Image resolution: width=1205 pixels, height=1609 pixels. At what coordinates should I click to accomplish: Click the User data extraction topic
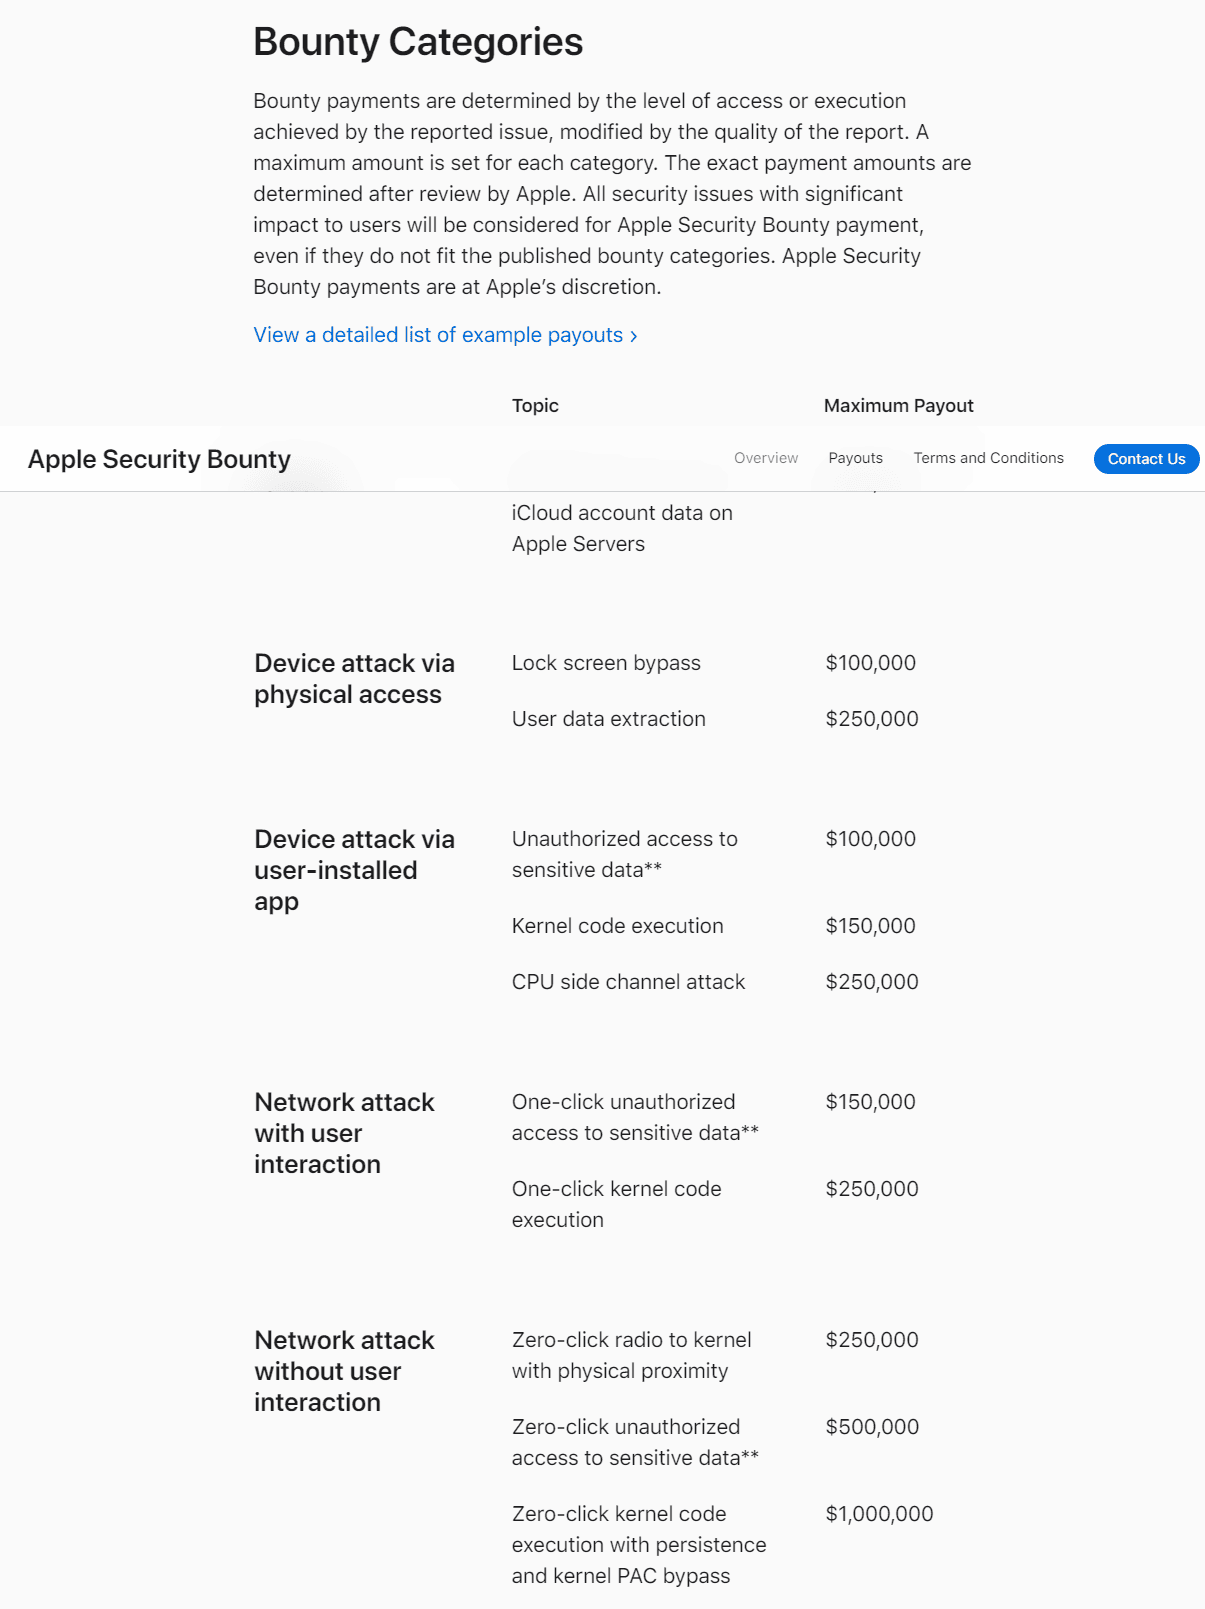[609, 719]
